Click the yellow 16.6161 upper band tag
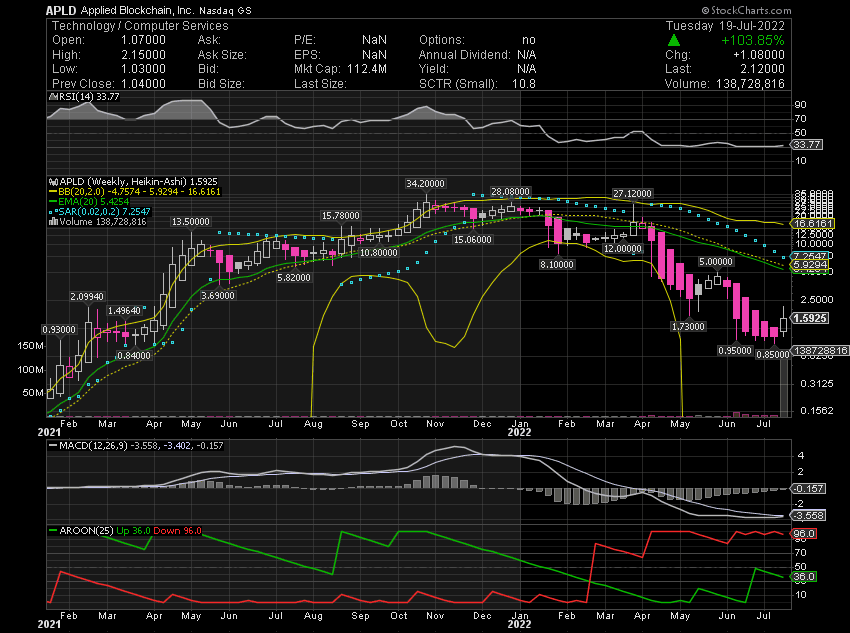The height and width of the screenshot is (633, 850). pos(813,223)
